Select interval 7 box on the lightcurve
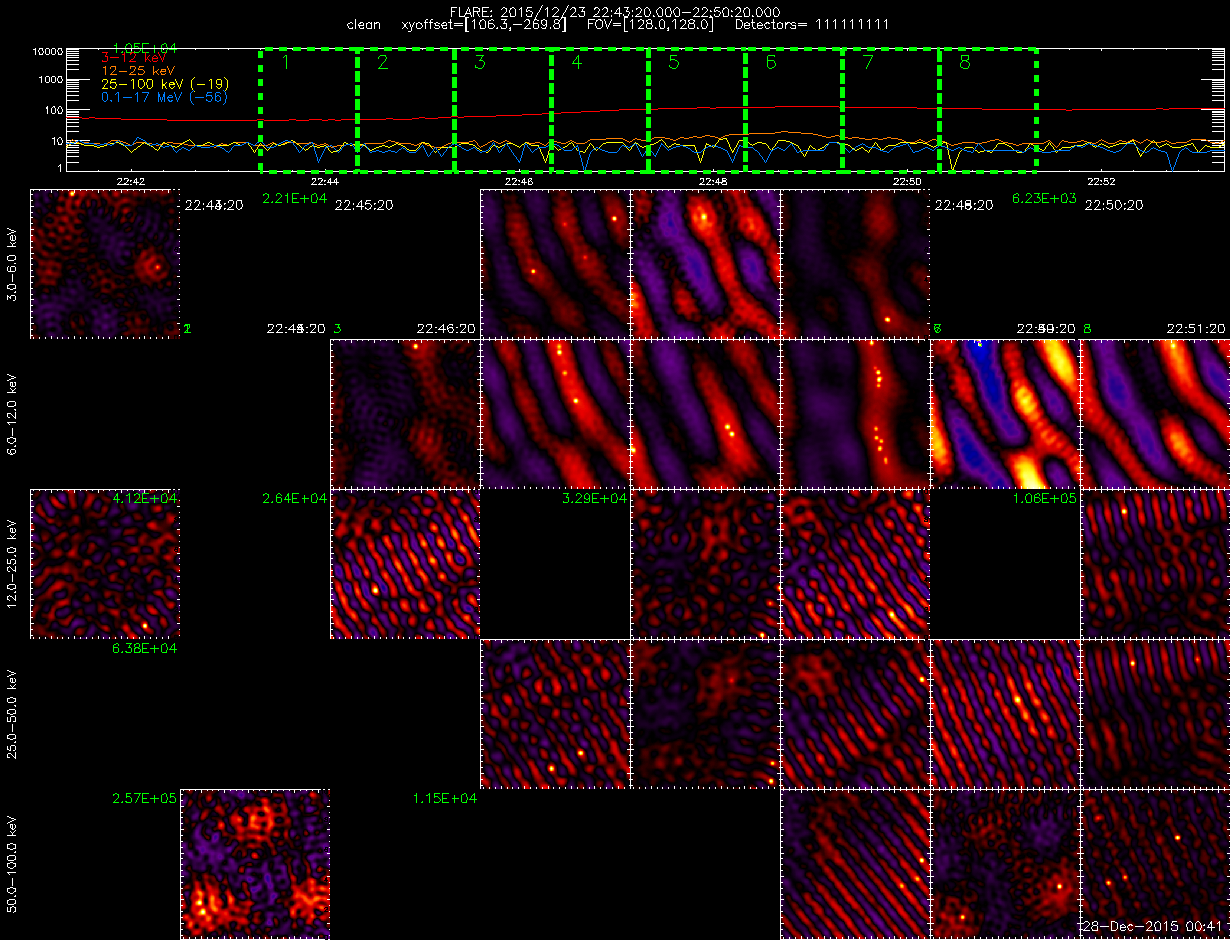This screenshot has height=940, width=1230. click(x=891, y=109)
